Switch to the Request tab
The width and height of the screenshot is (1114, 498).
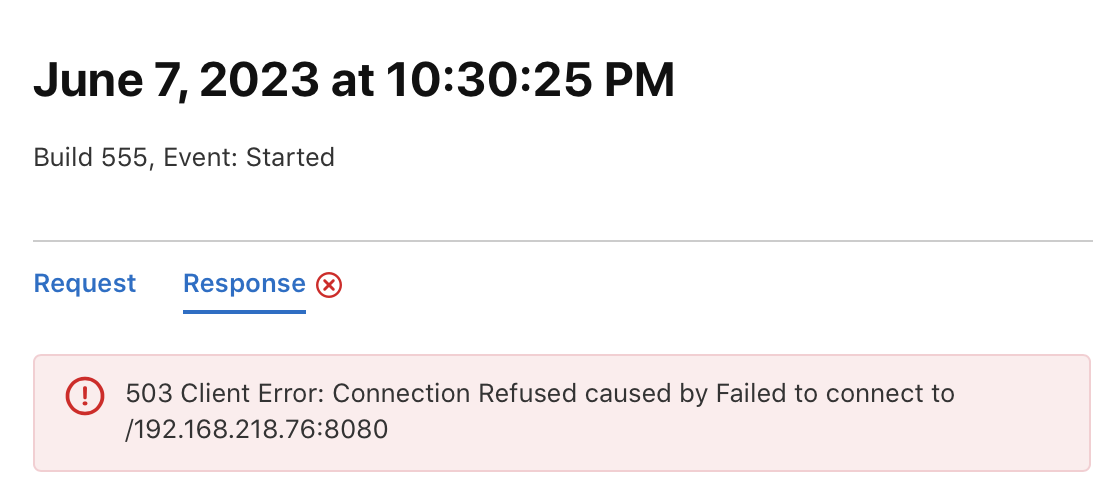pyautogui.click(x=85, y=283)
